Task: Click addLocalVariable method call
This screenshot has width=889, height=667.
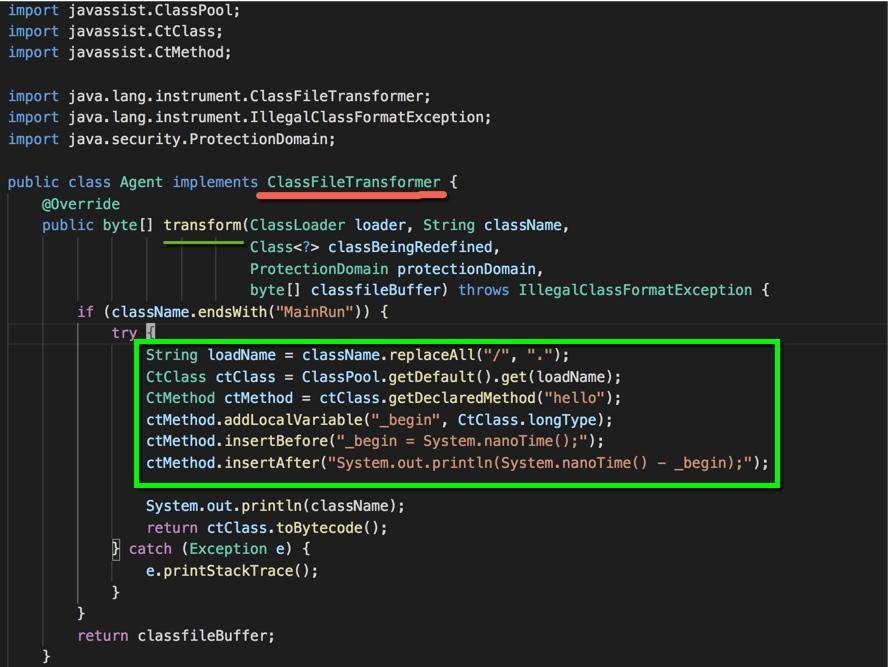Action: (x=293, y=420)
